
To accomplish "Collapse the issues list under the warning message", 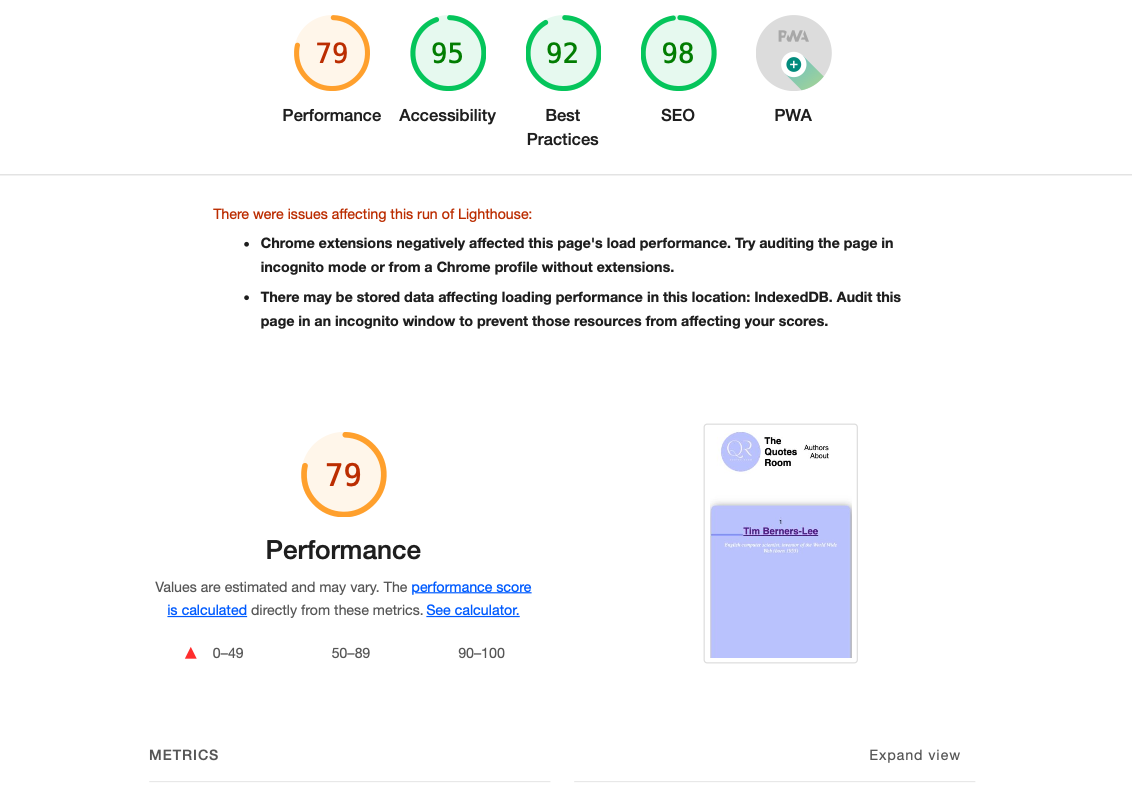I will click(372, 214).
